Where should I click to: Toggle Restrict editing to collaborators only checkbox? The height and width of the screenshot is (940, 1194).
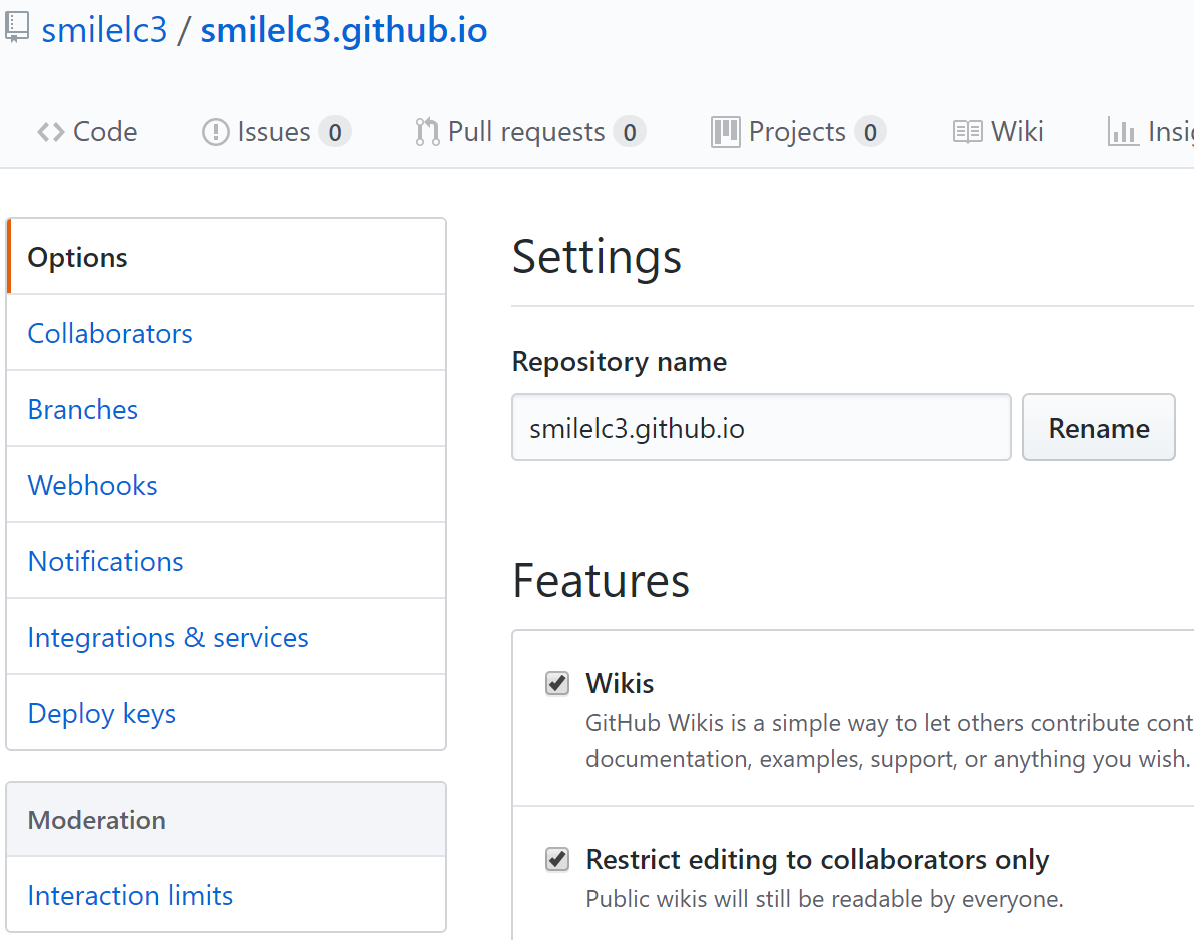coord(557,859)
